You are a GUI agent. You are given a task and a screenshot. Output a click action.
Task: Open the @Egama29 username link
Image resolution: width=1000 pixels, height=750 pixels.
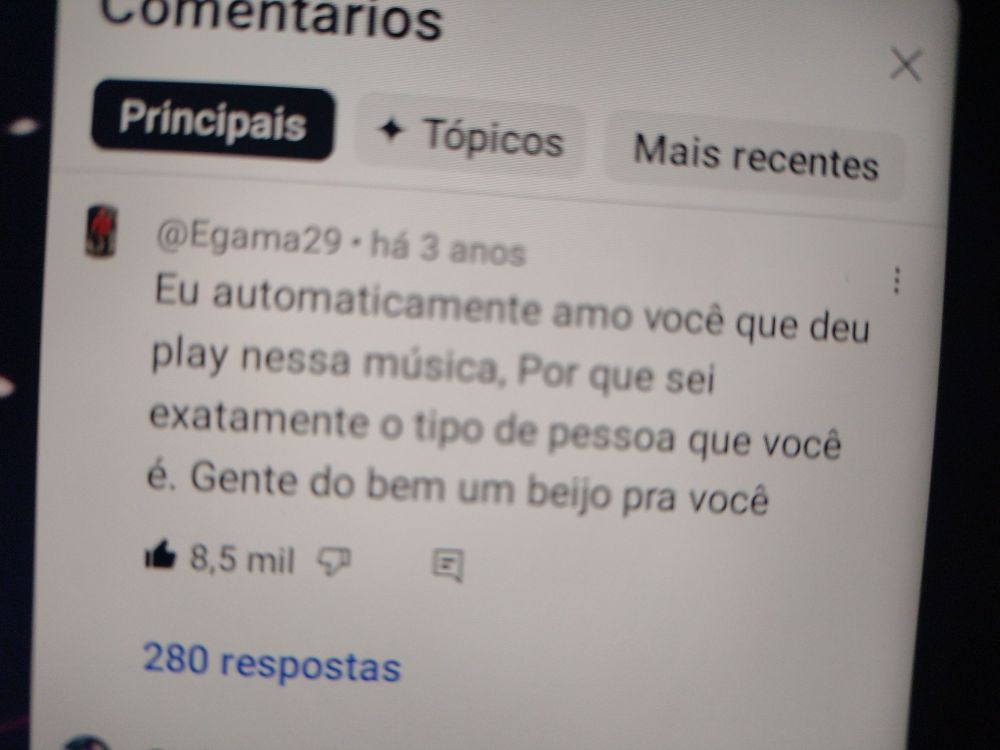pyautogui.click(x=249, y=239)
